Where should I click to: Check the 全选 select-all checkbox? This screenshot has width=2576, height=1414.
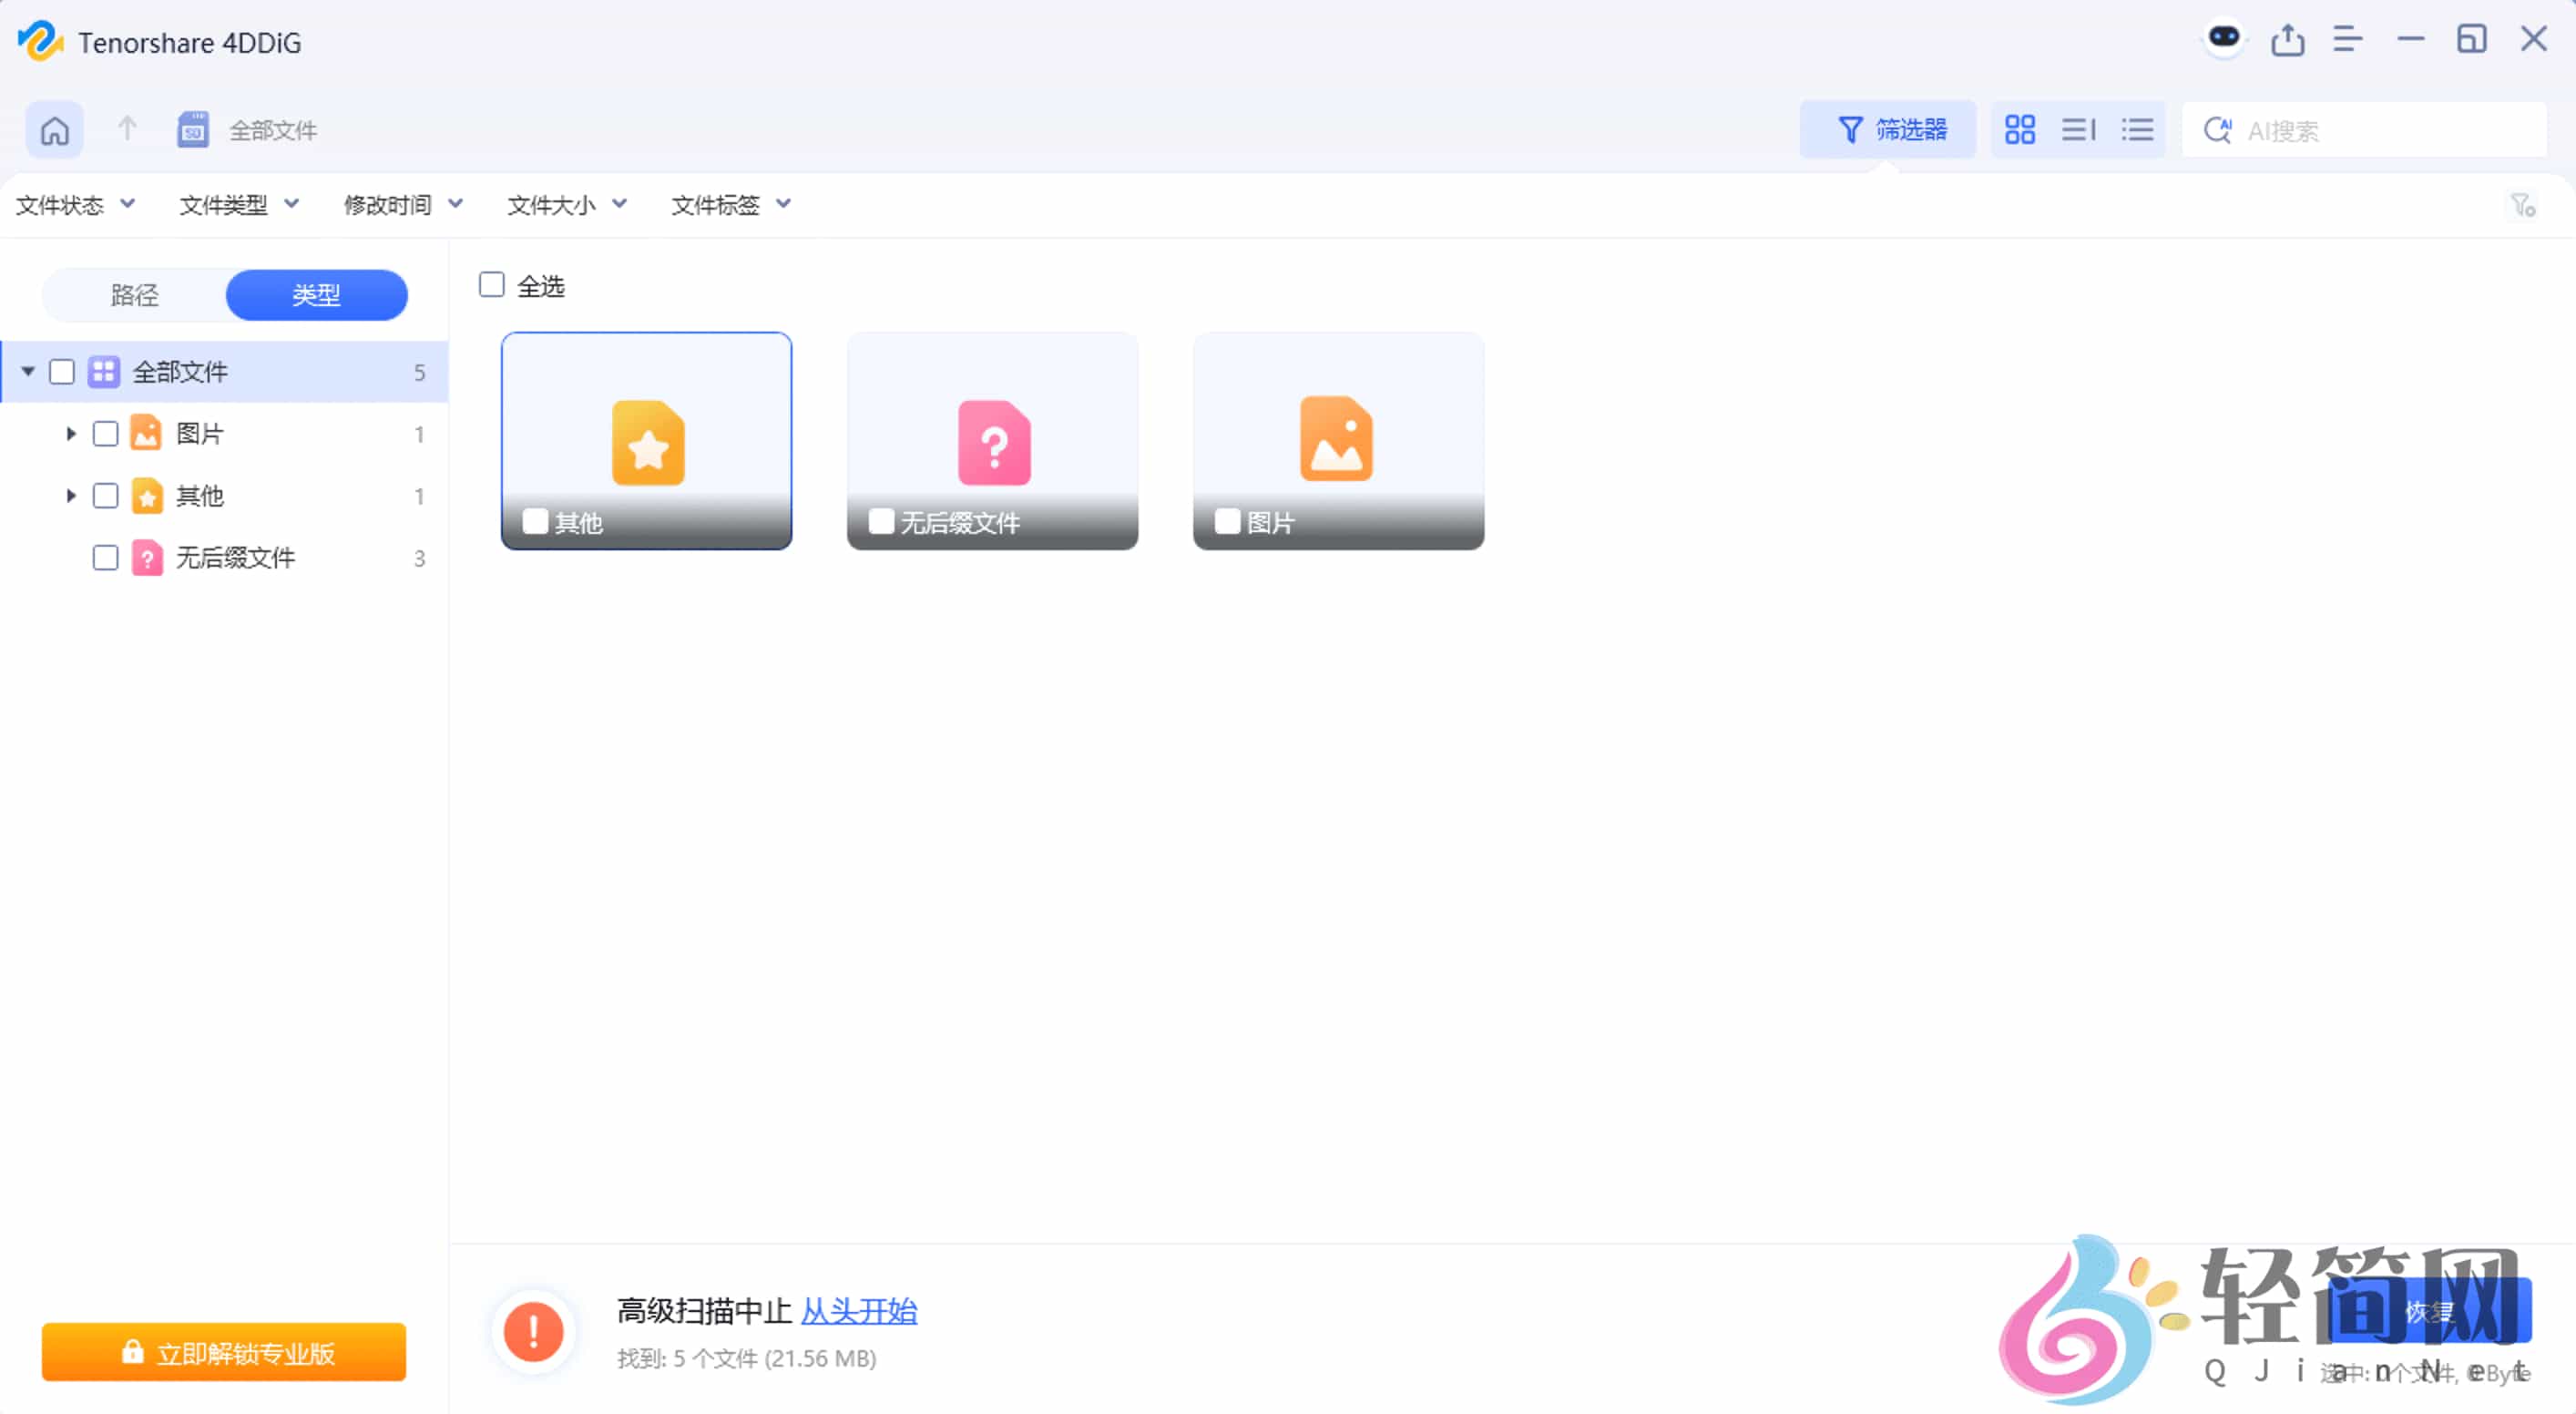point(491,284)
